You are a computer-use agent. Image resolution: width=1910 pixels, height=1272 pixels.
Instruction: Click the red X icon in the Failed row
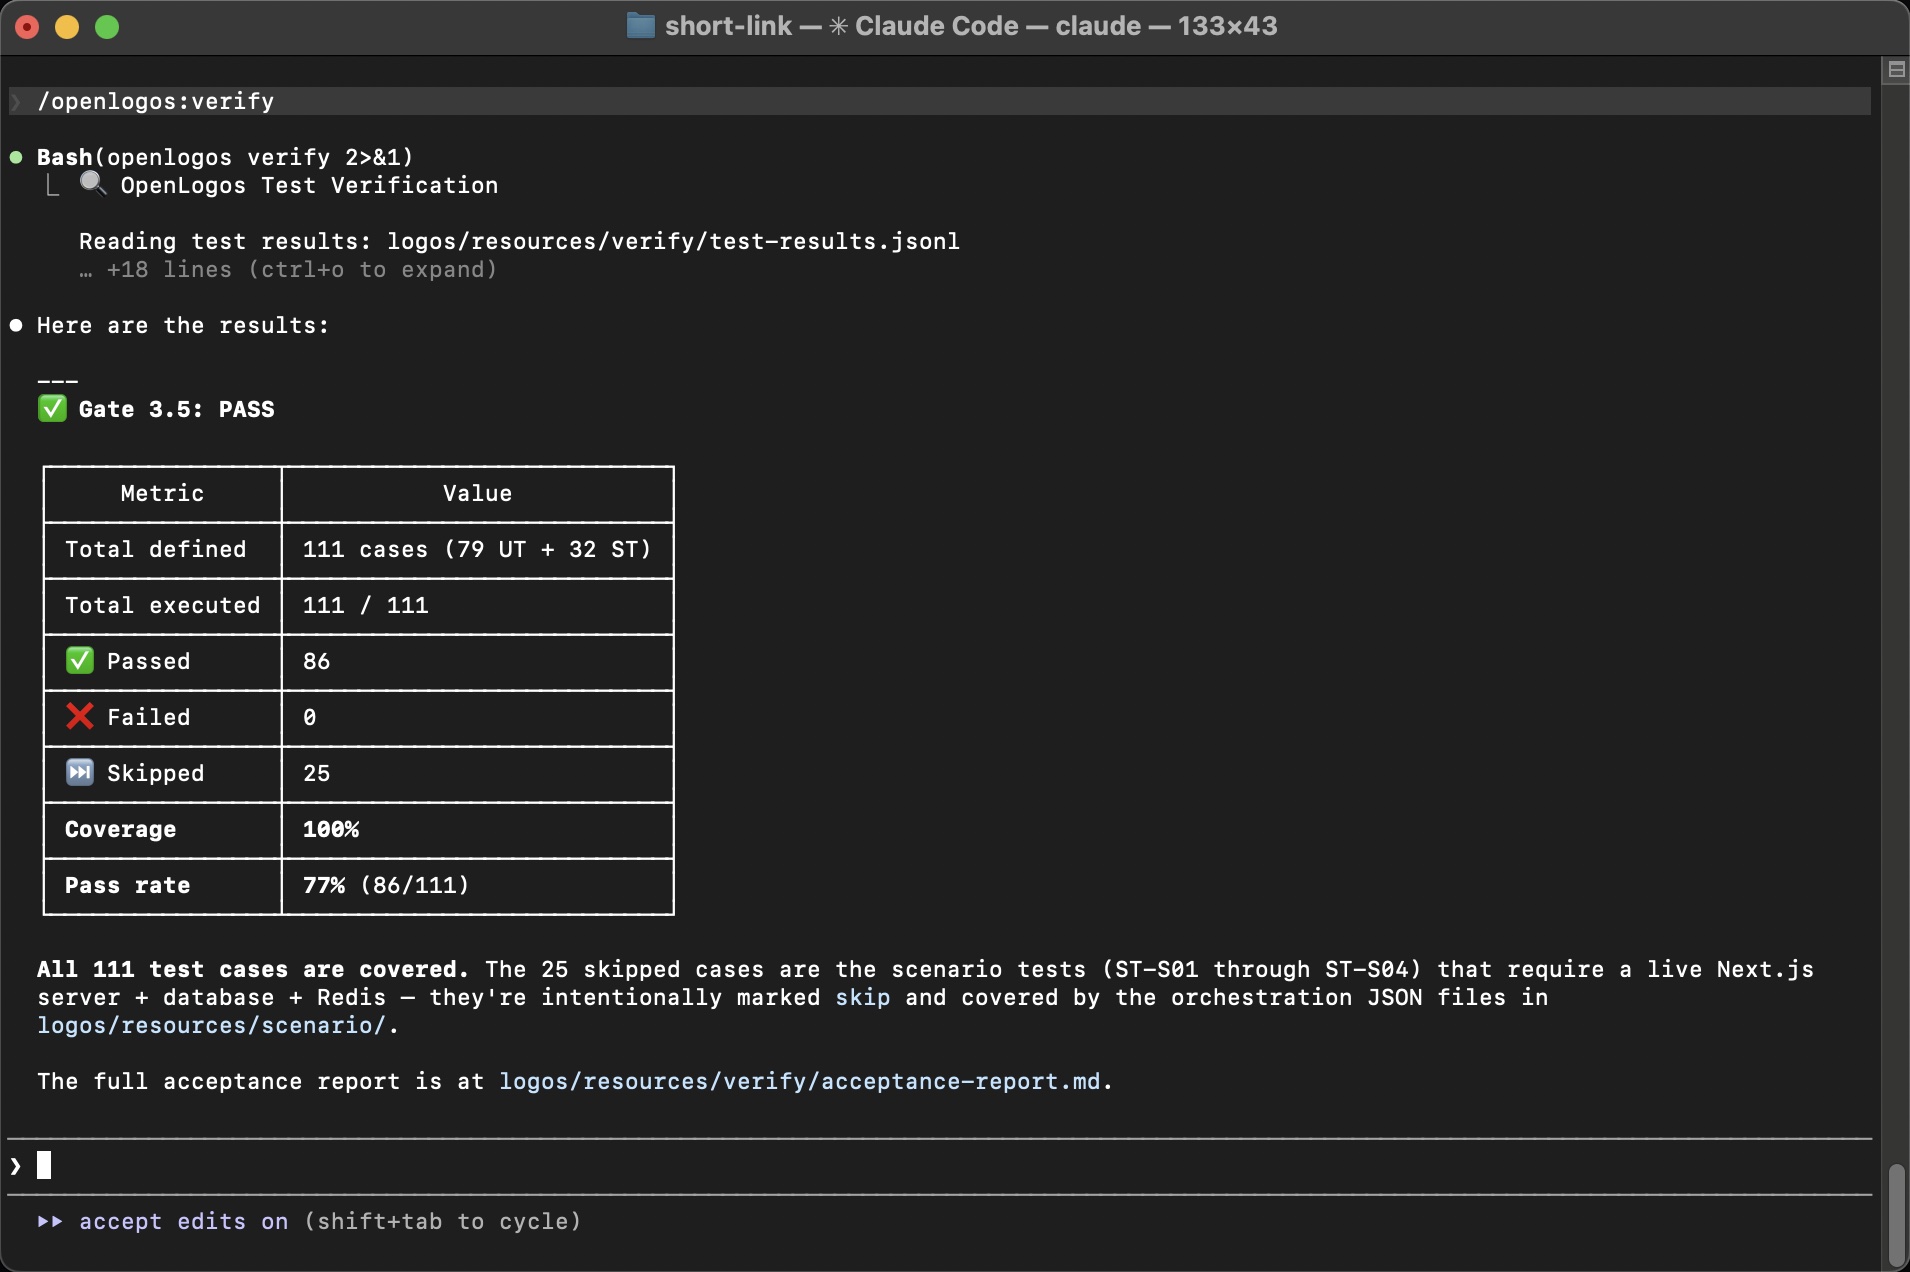click(79, 716)
